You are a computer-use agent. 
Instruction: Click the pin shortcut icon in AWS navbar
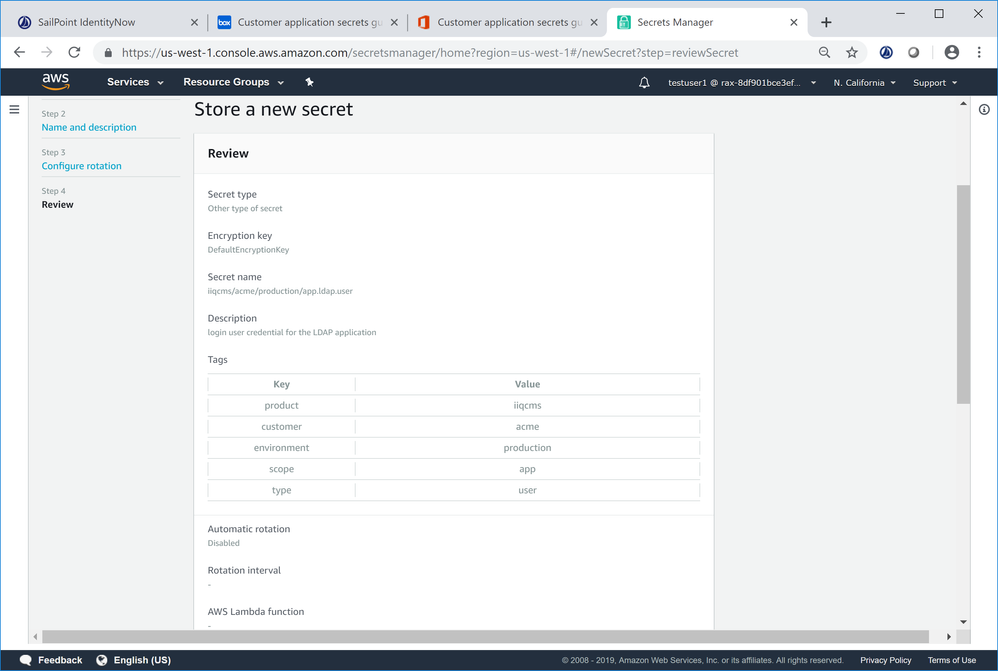tap(309, 83)
